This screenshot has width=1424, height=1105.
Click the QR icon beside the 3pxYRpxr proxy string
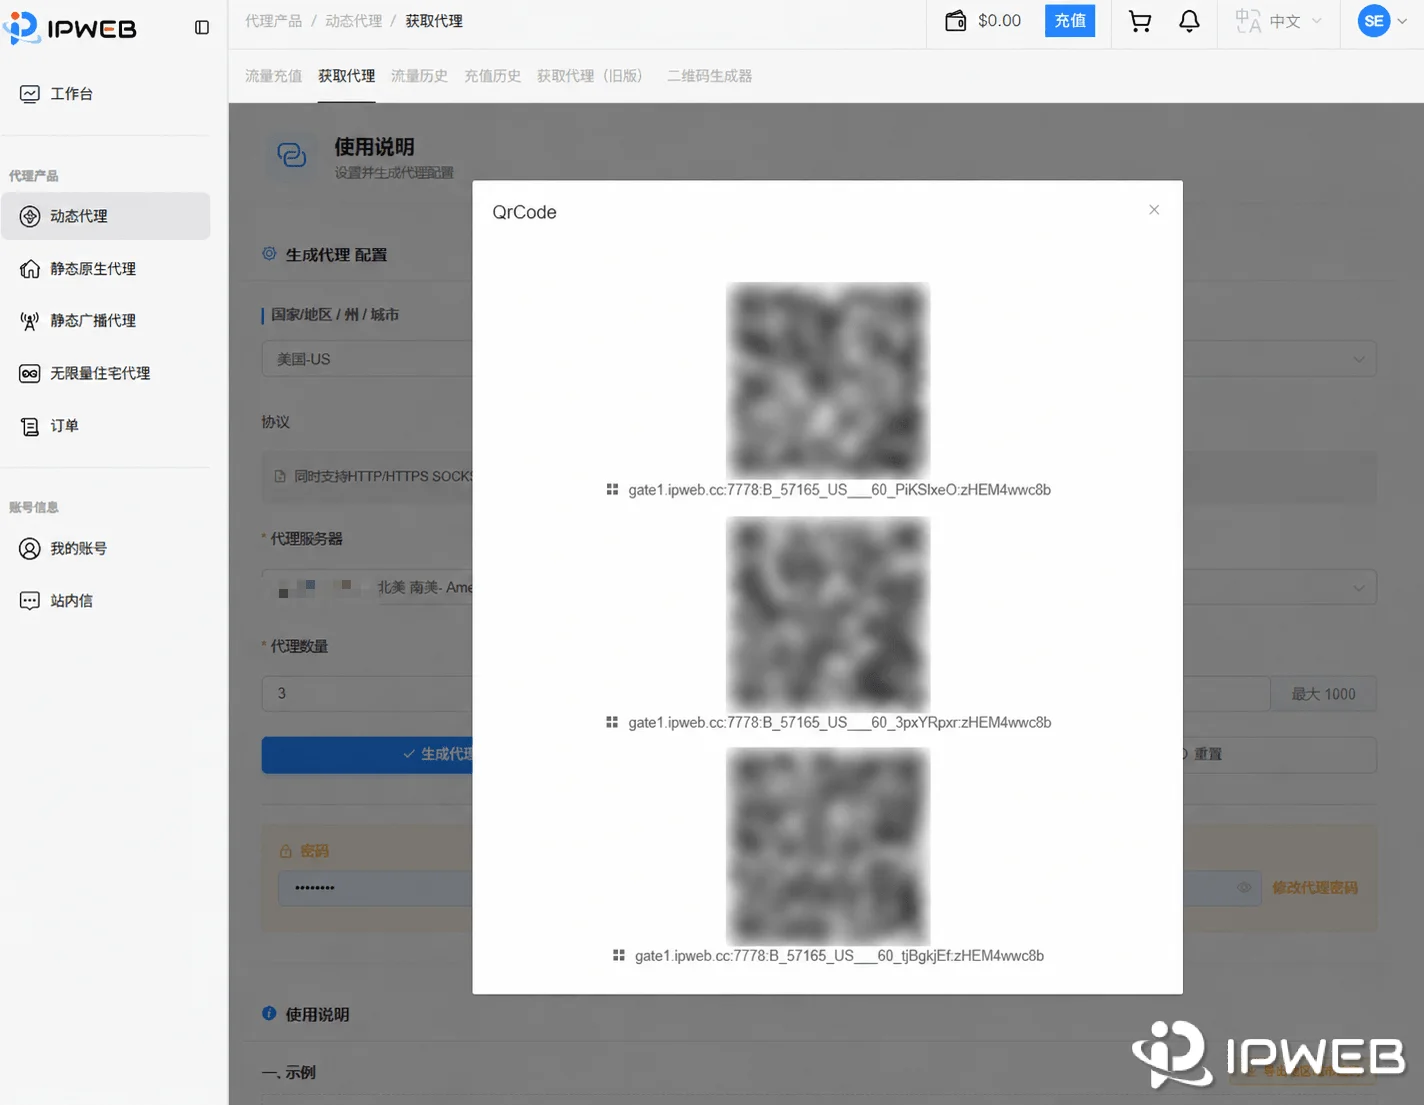pos(612,723)
